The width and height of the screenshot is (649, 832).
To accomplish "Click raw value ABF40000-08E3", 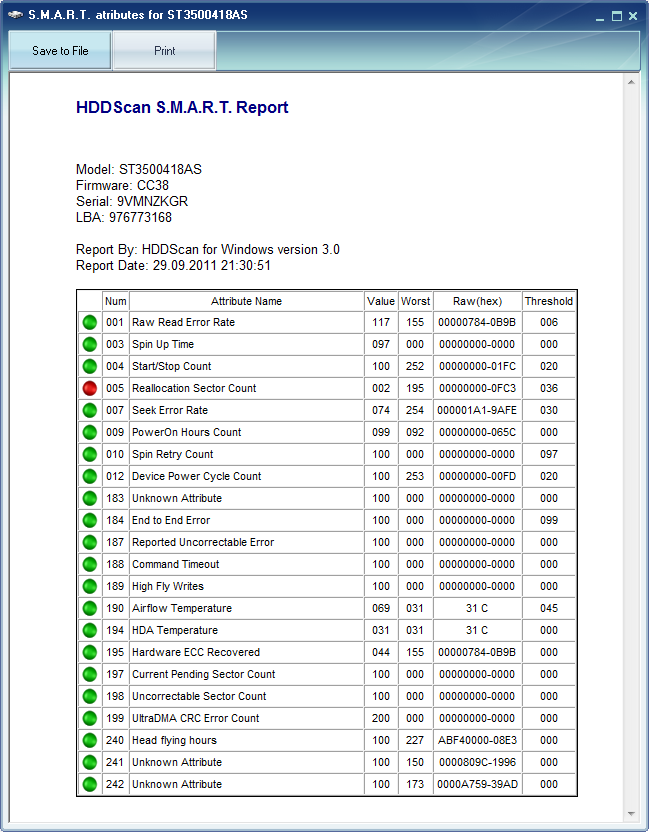I will click(477, 740).
